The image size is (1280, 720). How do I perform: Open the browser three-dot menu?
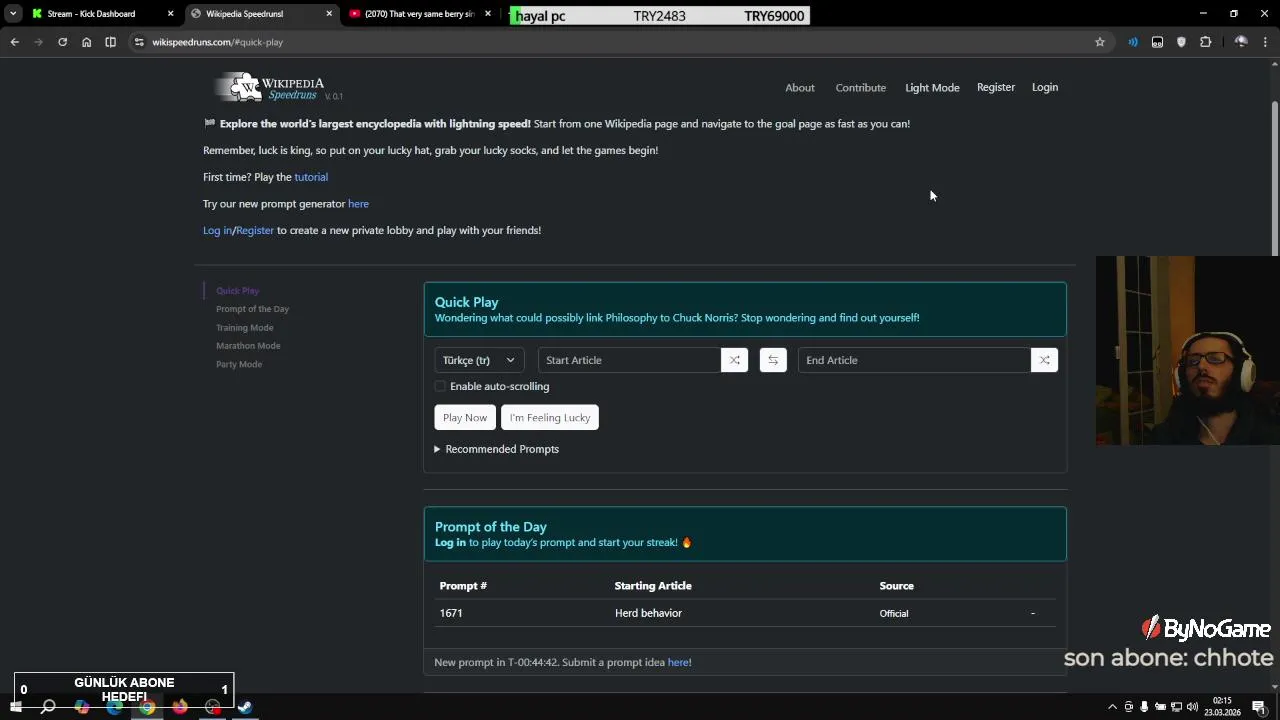click(1265, 42)
